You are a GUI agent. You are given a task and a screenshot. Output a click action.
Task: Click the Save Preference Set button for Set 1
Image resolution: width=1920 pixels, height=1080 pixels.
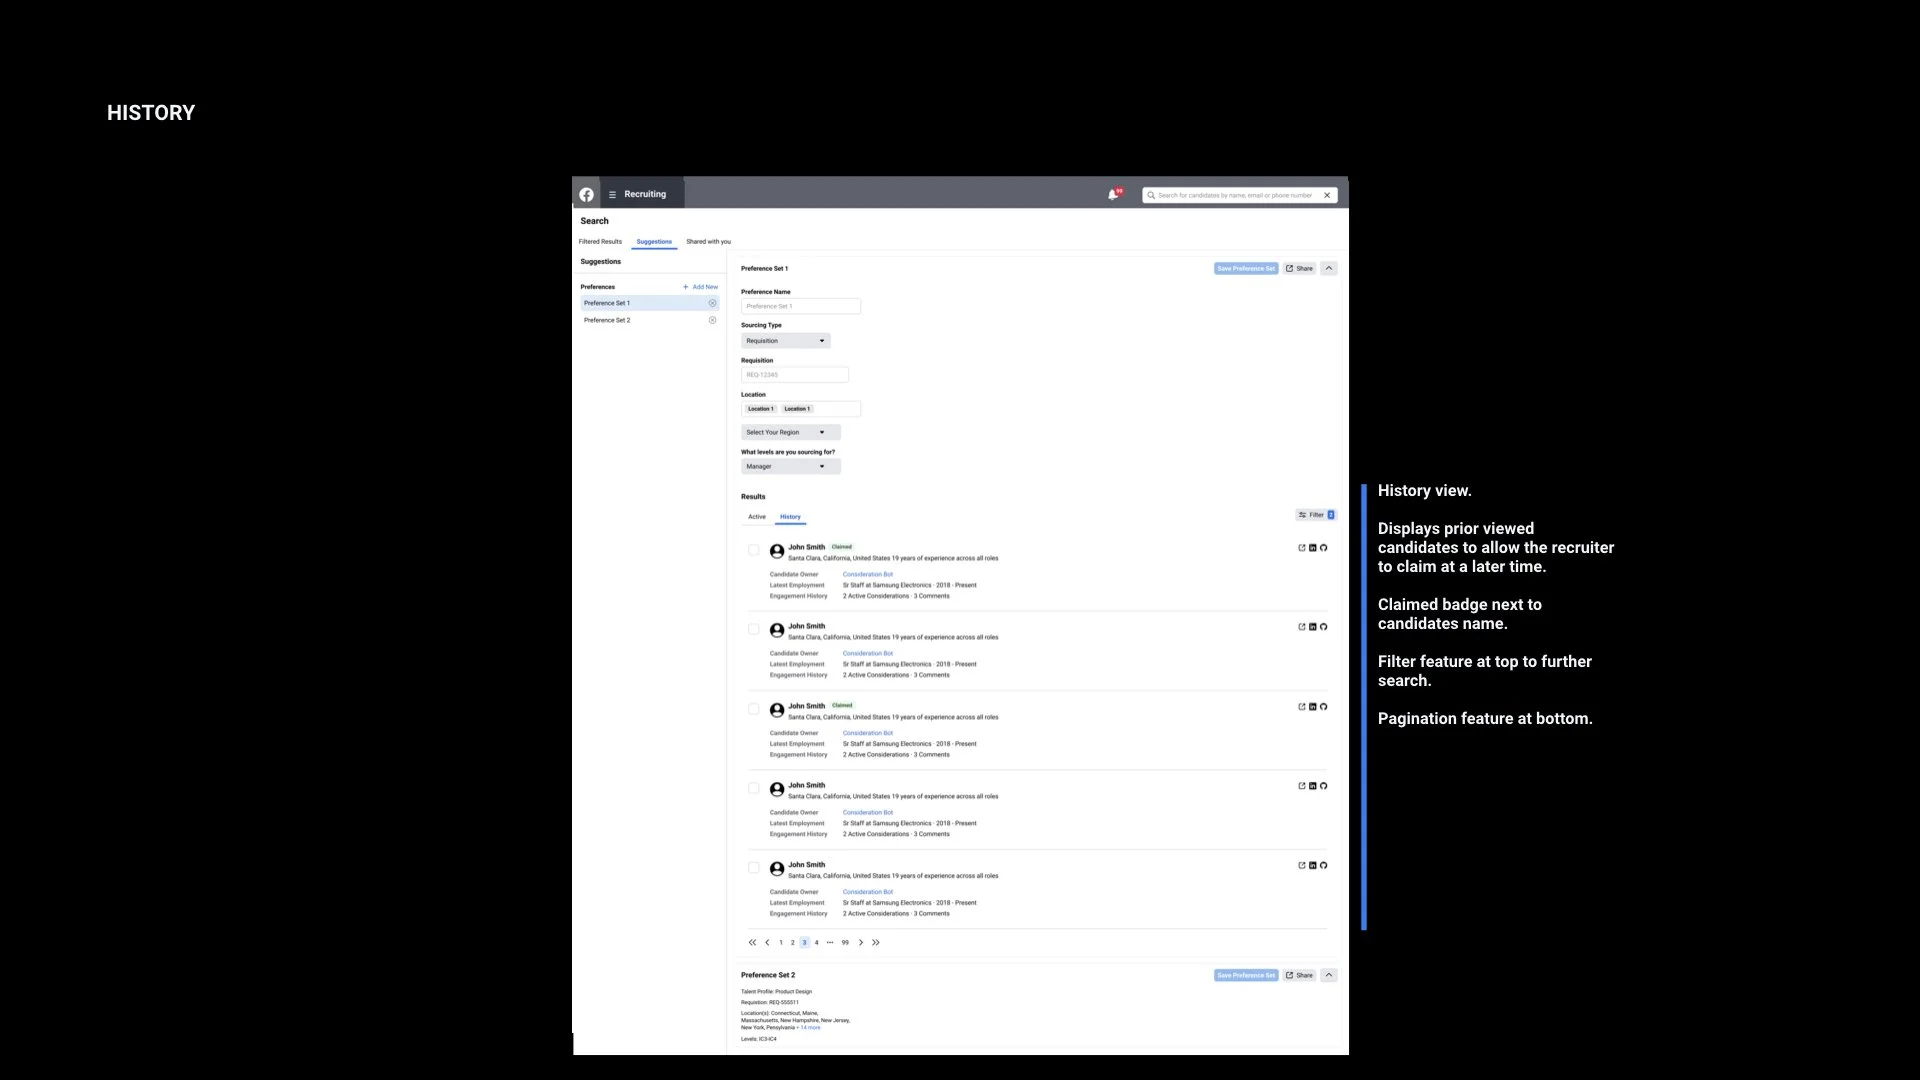click(1245, 269)
